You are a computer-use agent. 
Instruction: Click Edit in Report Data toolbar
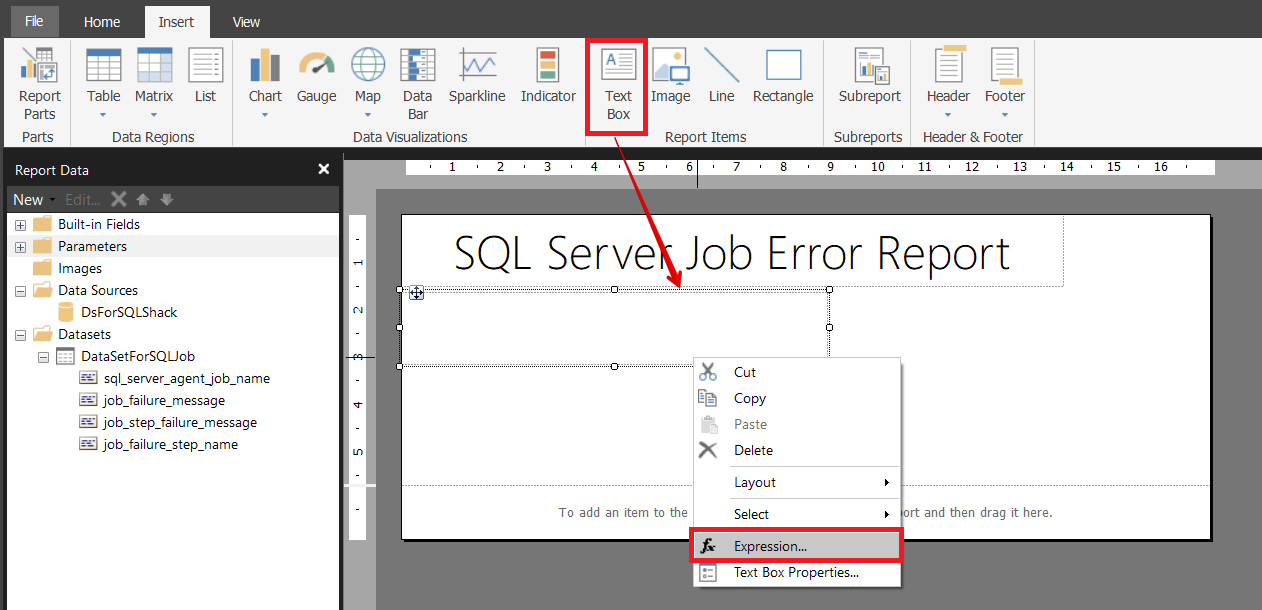coord(83,199)
